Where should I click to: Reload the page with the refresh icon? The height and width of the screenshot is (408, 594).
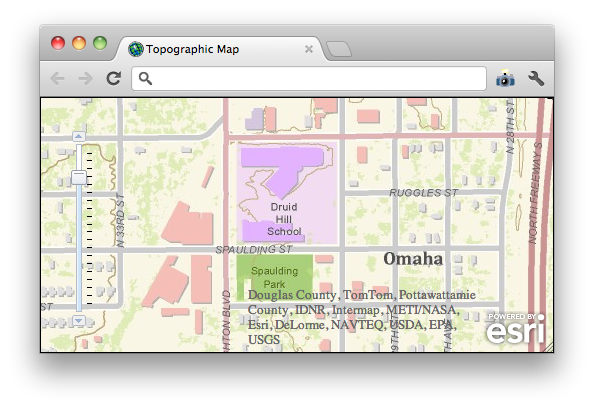click(x=114, y=78)
